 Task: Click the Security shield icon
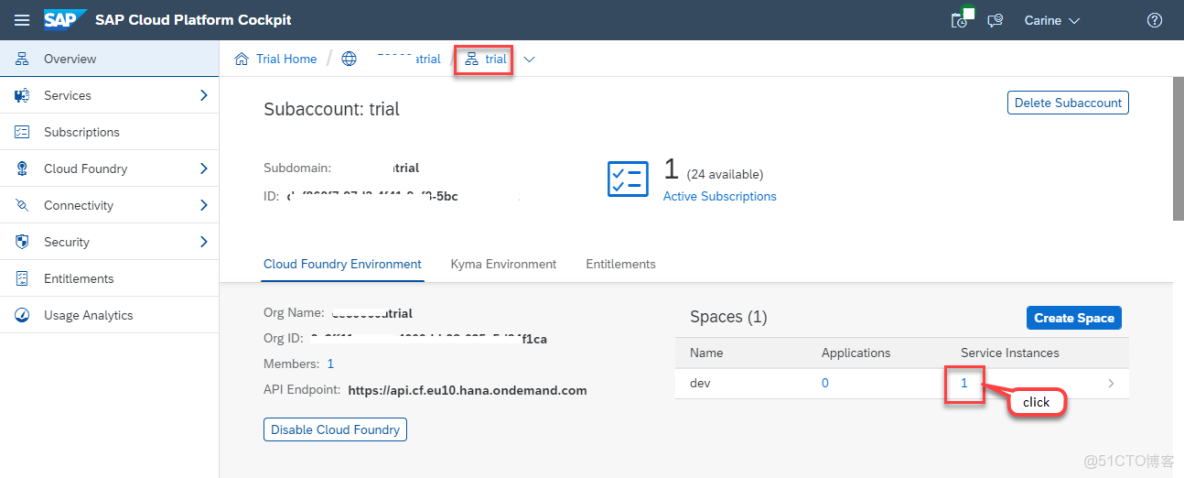click(22, 242)
